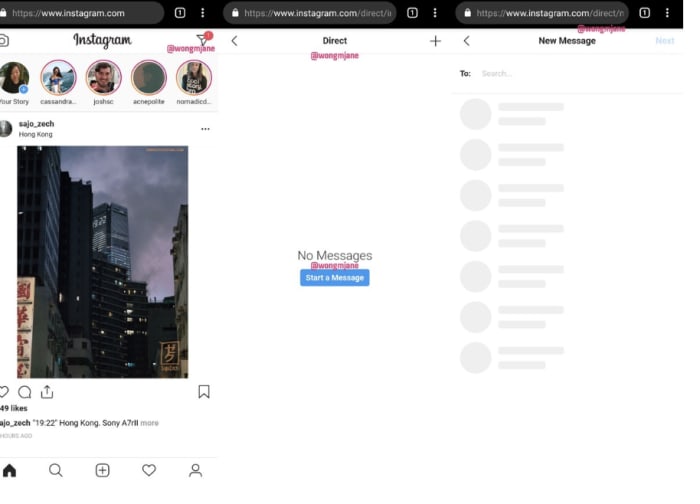Go back from the Direct screen
This screenshot has height=504, width=700.
tap(234, 41)
